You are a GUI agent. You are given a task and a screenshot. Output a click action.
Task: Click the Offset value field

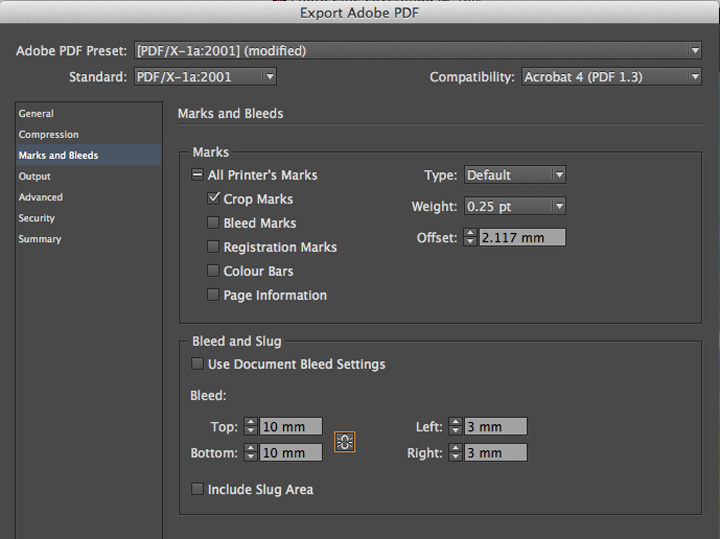pyautogui.click(x=523, y=237)
